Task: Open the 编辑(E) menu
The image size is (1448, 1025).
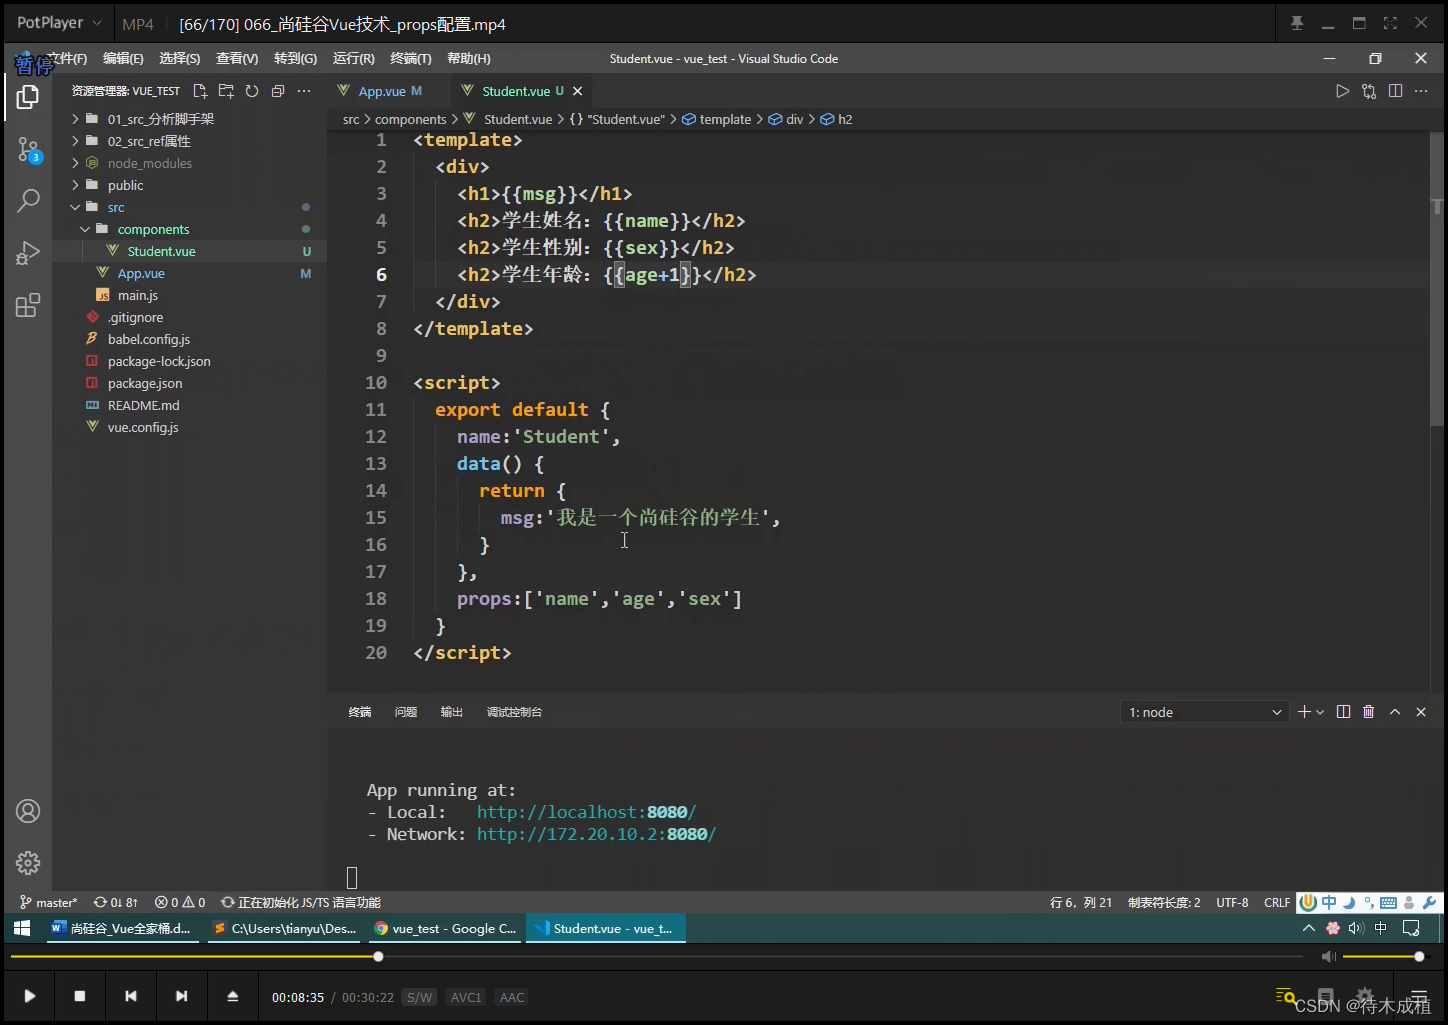Action: click(123, 59)
